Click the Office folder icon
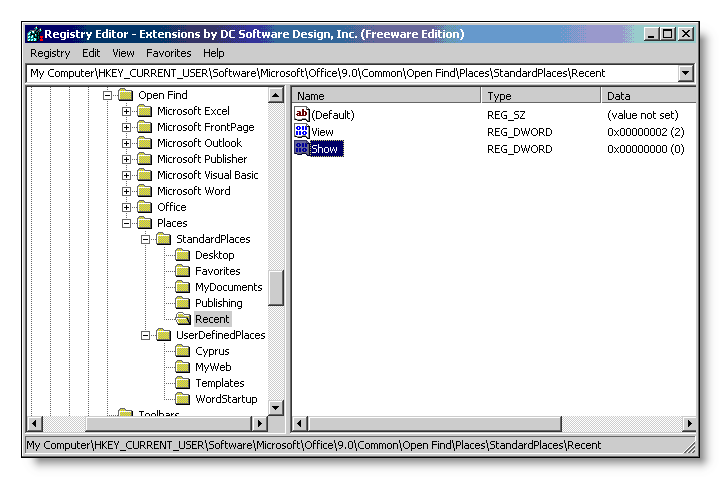 pos(144,207)
